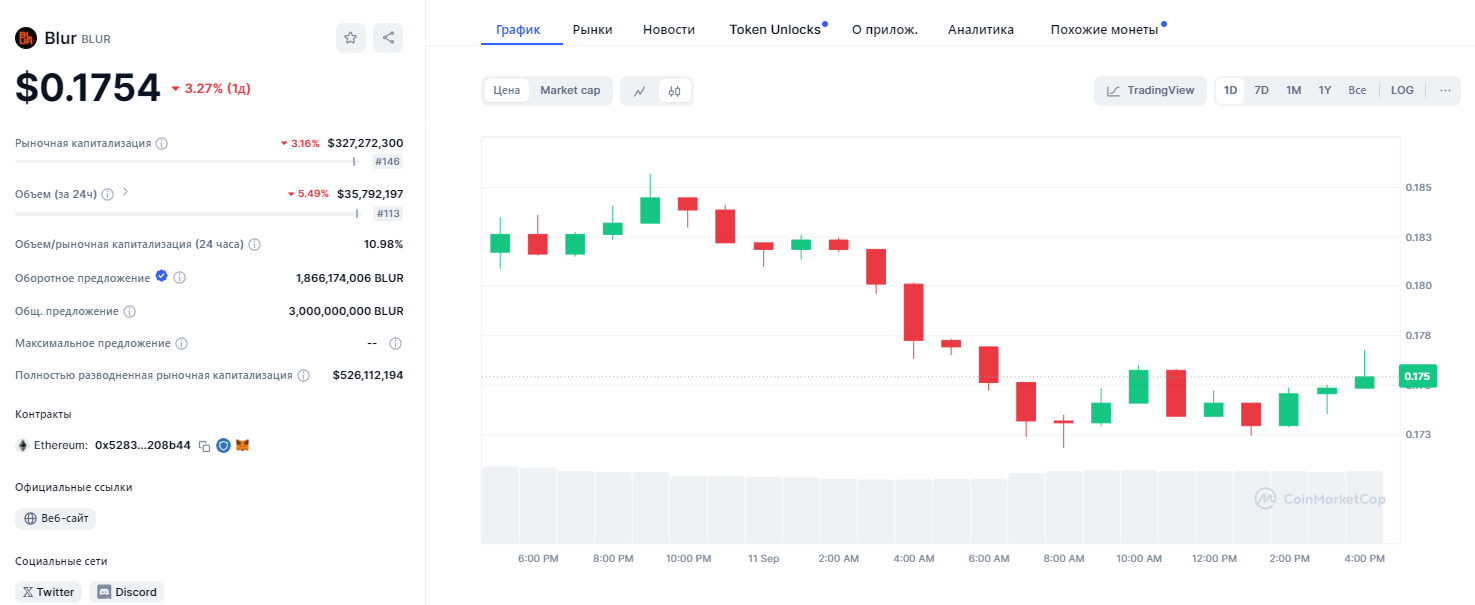
Task: Open the Рынки tab
Action: click(592, 30)
